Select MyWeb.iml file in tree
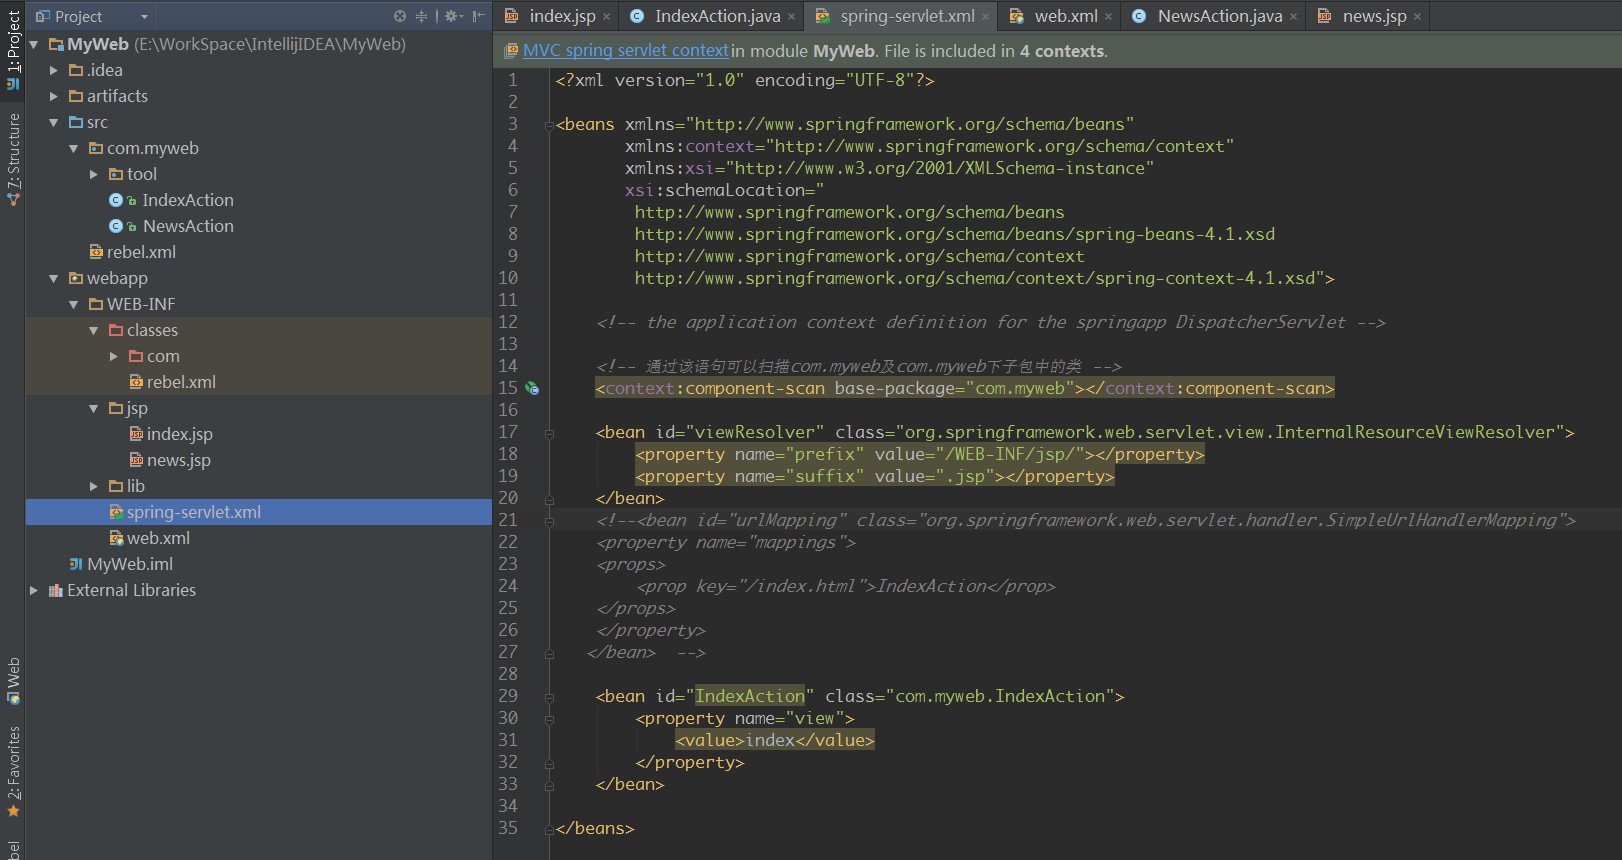Image resolution: width=1622 pixels, height=860 pixels. pos(129,564)
